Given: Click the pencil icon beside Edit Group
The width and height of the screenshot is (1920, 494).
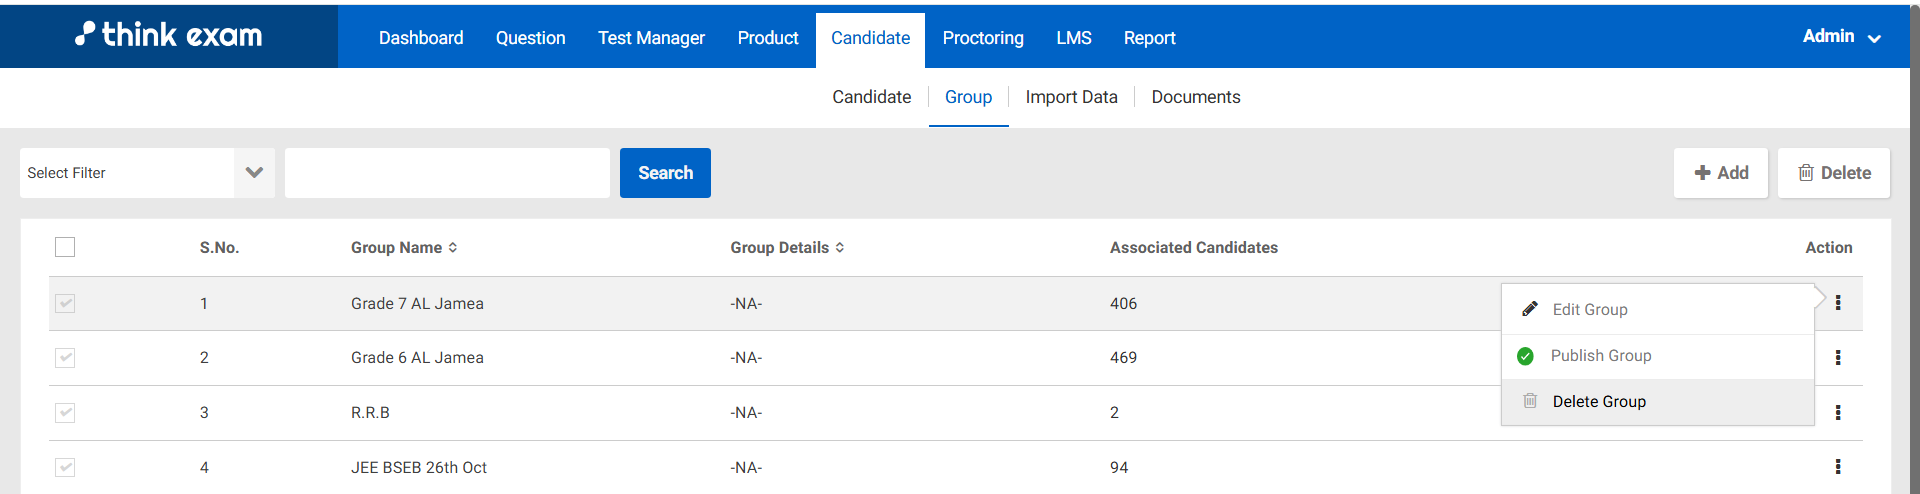Looking at the screenshot, I should (1529, 309).
